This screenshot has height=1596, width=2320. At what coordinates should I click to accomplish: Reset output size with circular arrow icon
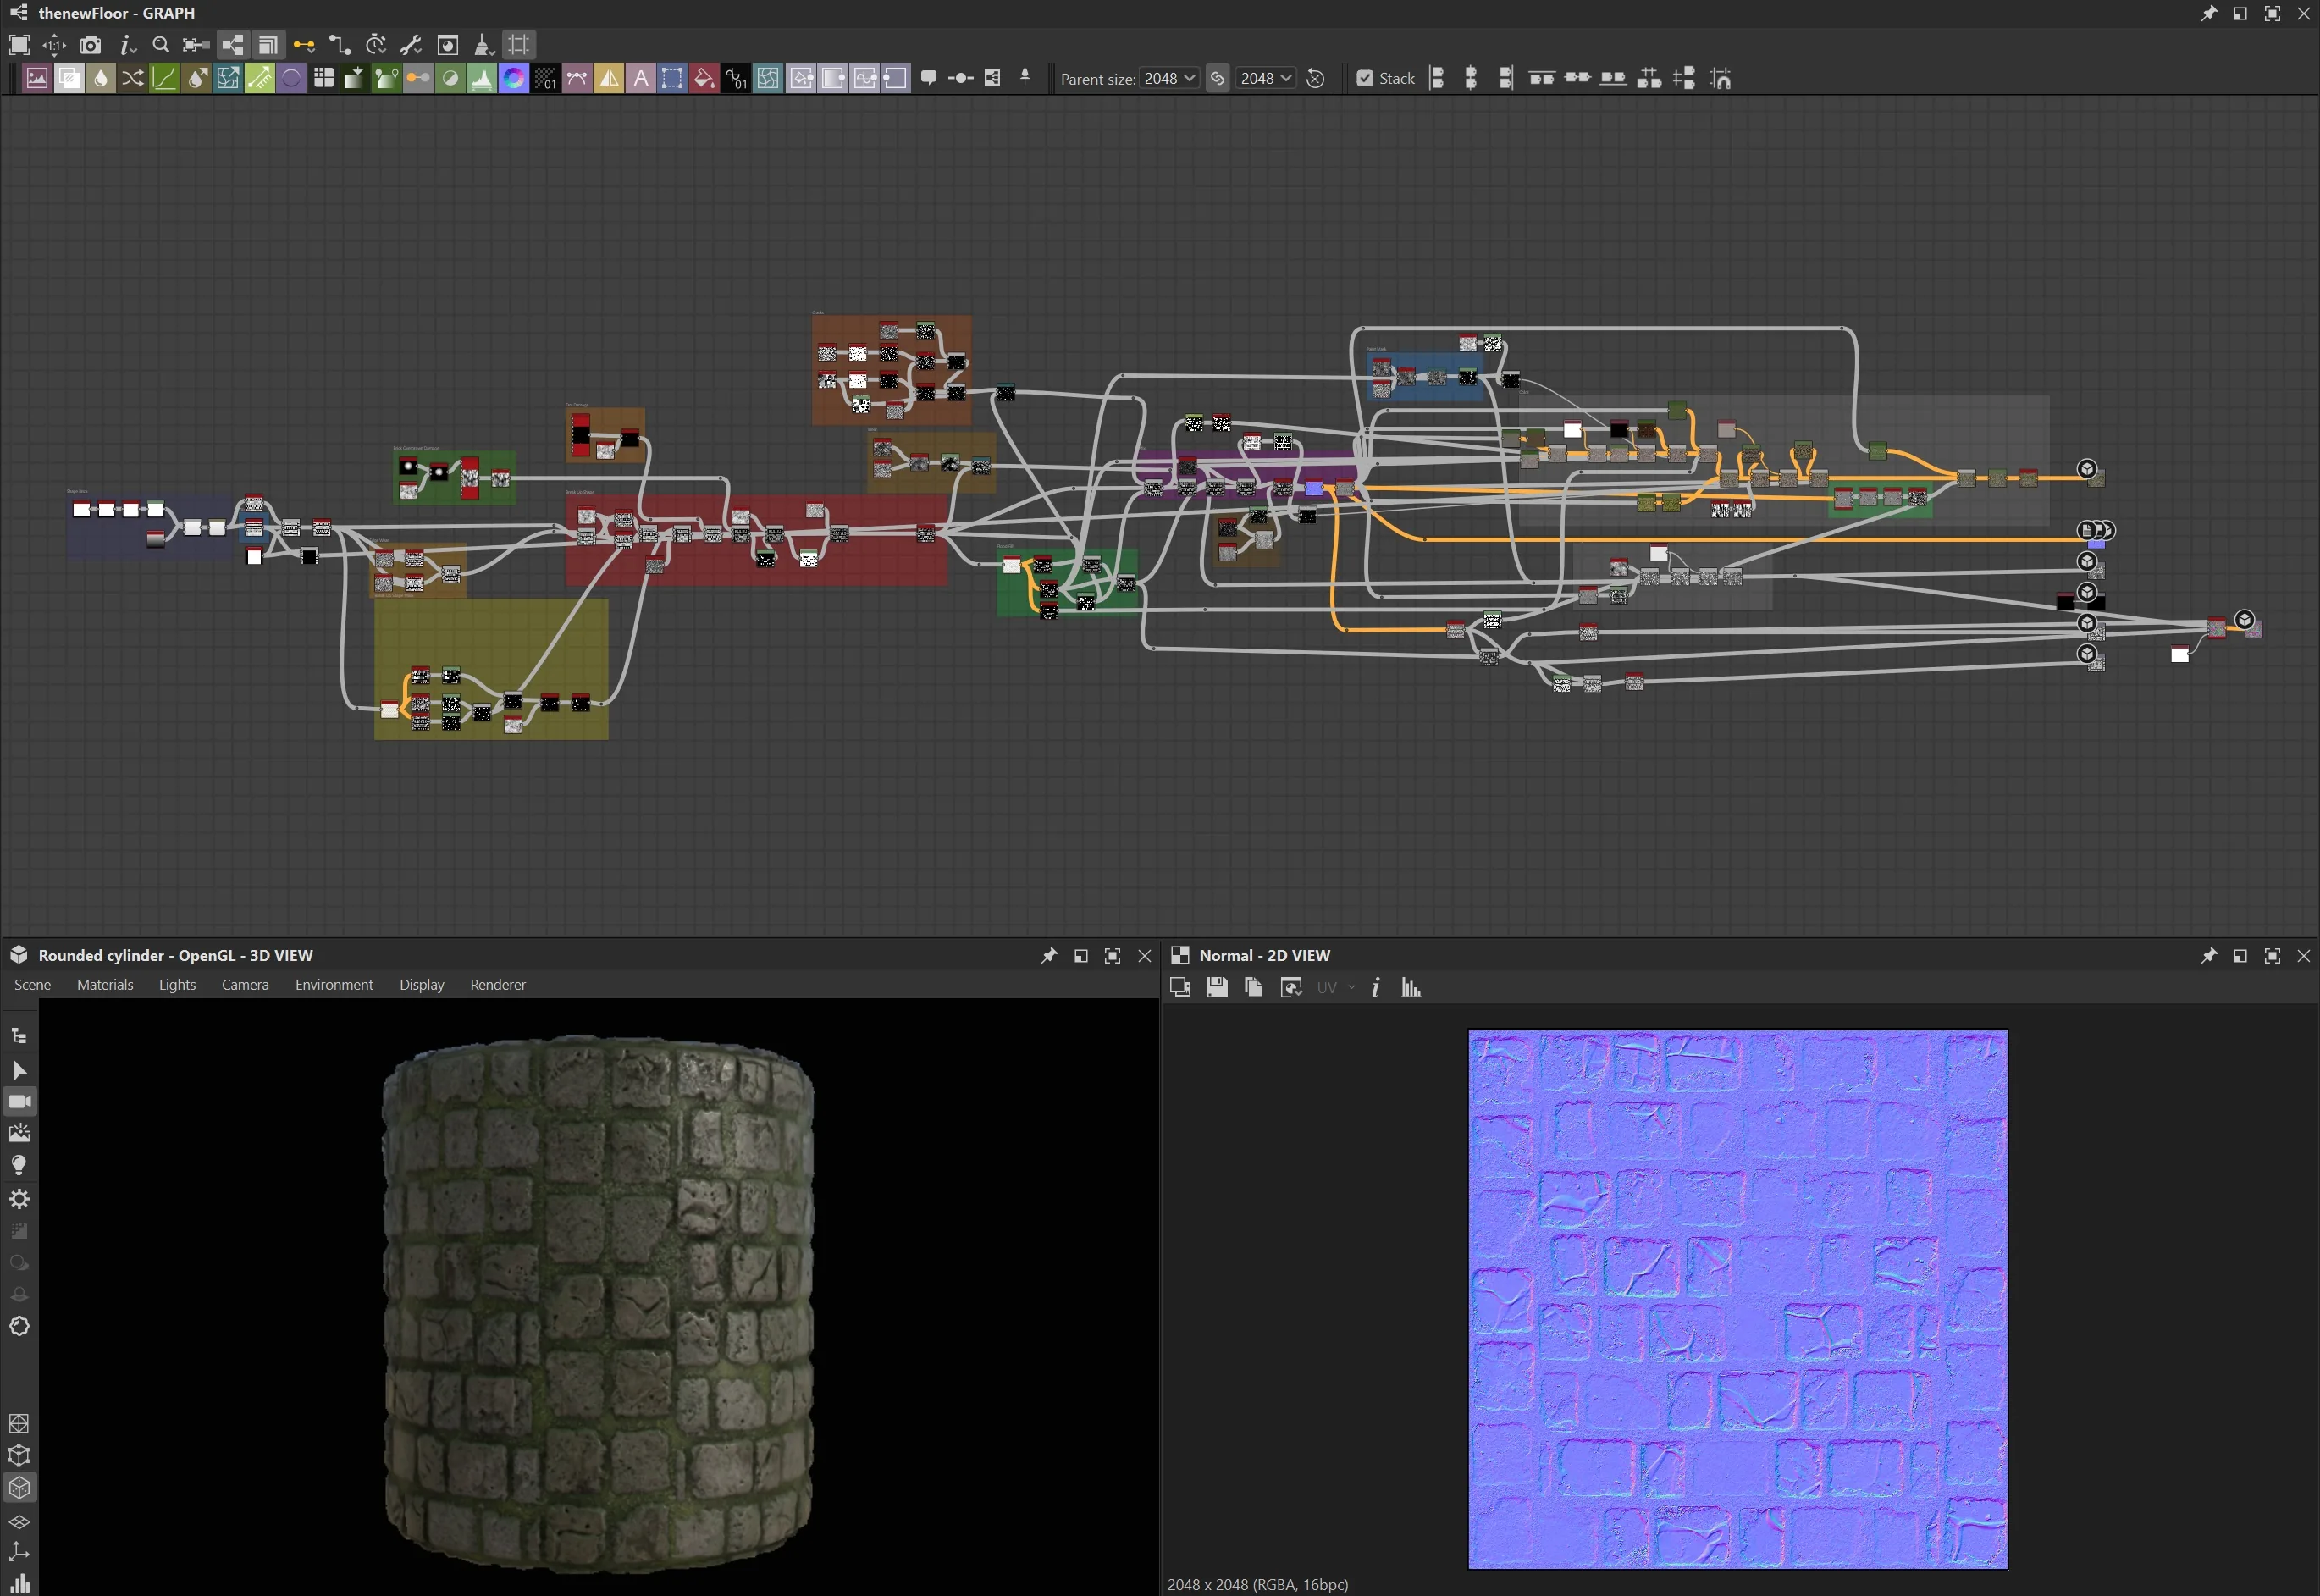coord(1316,78)
